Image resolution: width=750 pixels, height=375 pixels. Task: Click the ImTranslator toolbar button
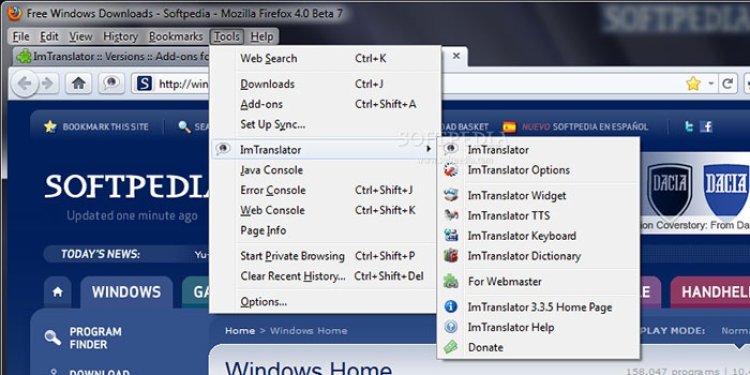point(111,83)
